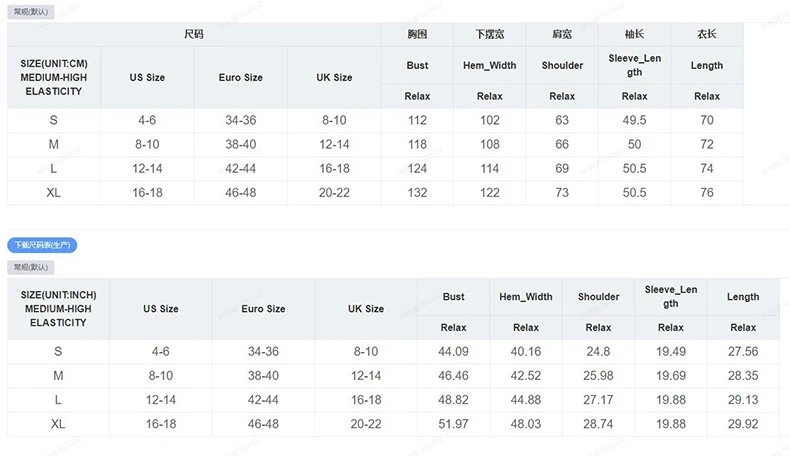This screenshot has width=790, height=456.
Task: Click the UK Size header in CM table
Action: pyautogui.click(x=334, y=77)
